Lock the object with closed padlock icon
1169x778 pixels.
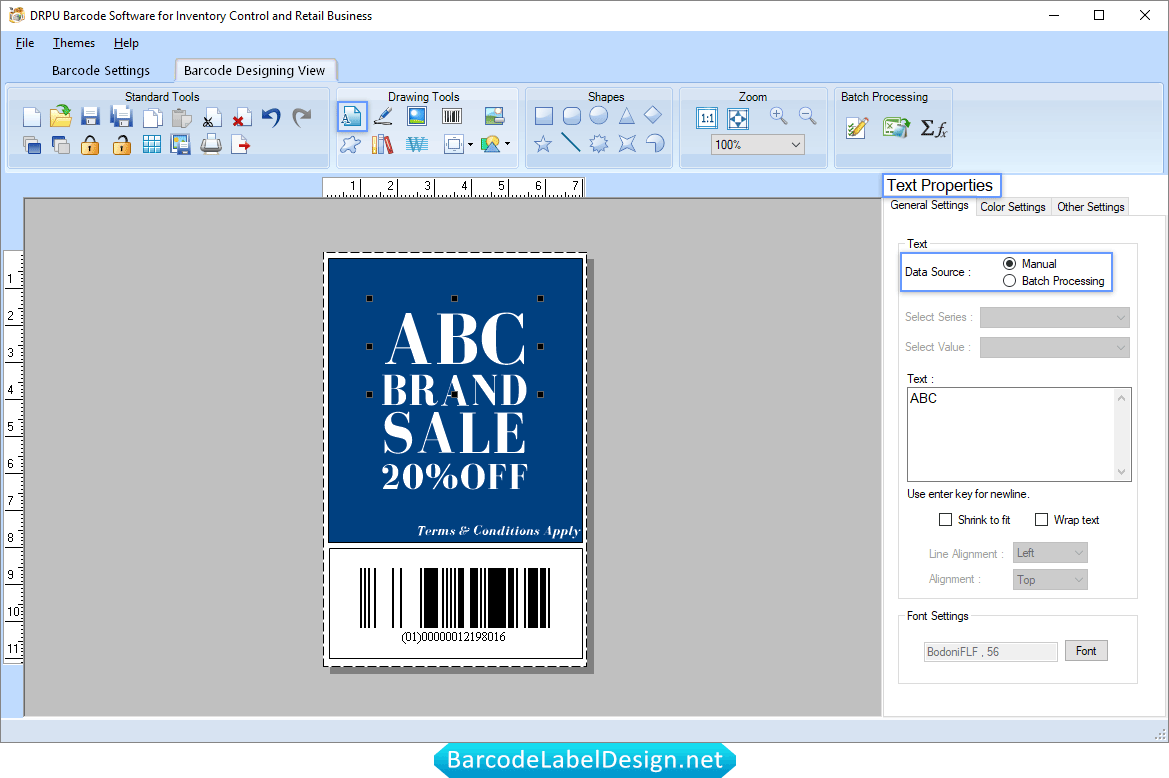[90, 145]
